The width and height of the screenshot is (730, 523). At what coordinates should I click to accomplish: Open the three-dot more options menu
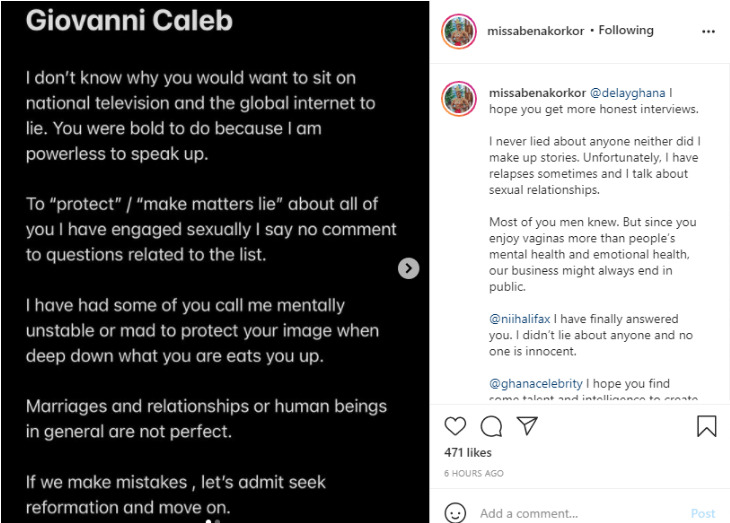(x=708, y=31)
